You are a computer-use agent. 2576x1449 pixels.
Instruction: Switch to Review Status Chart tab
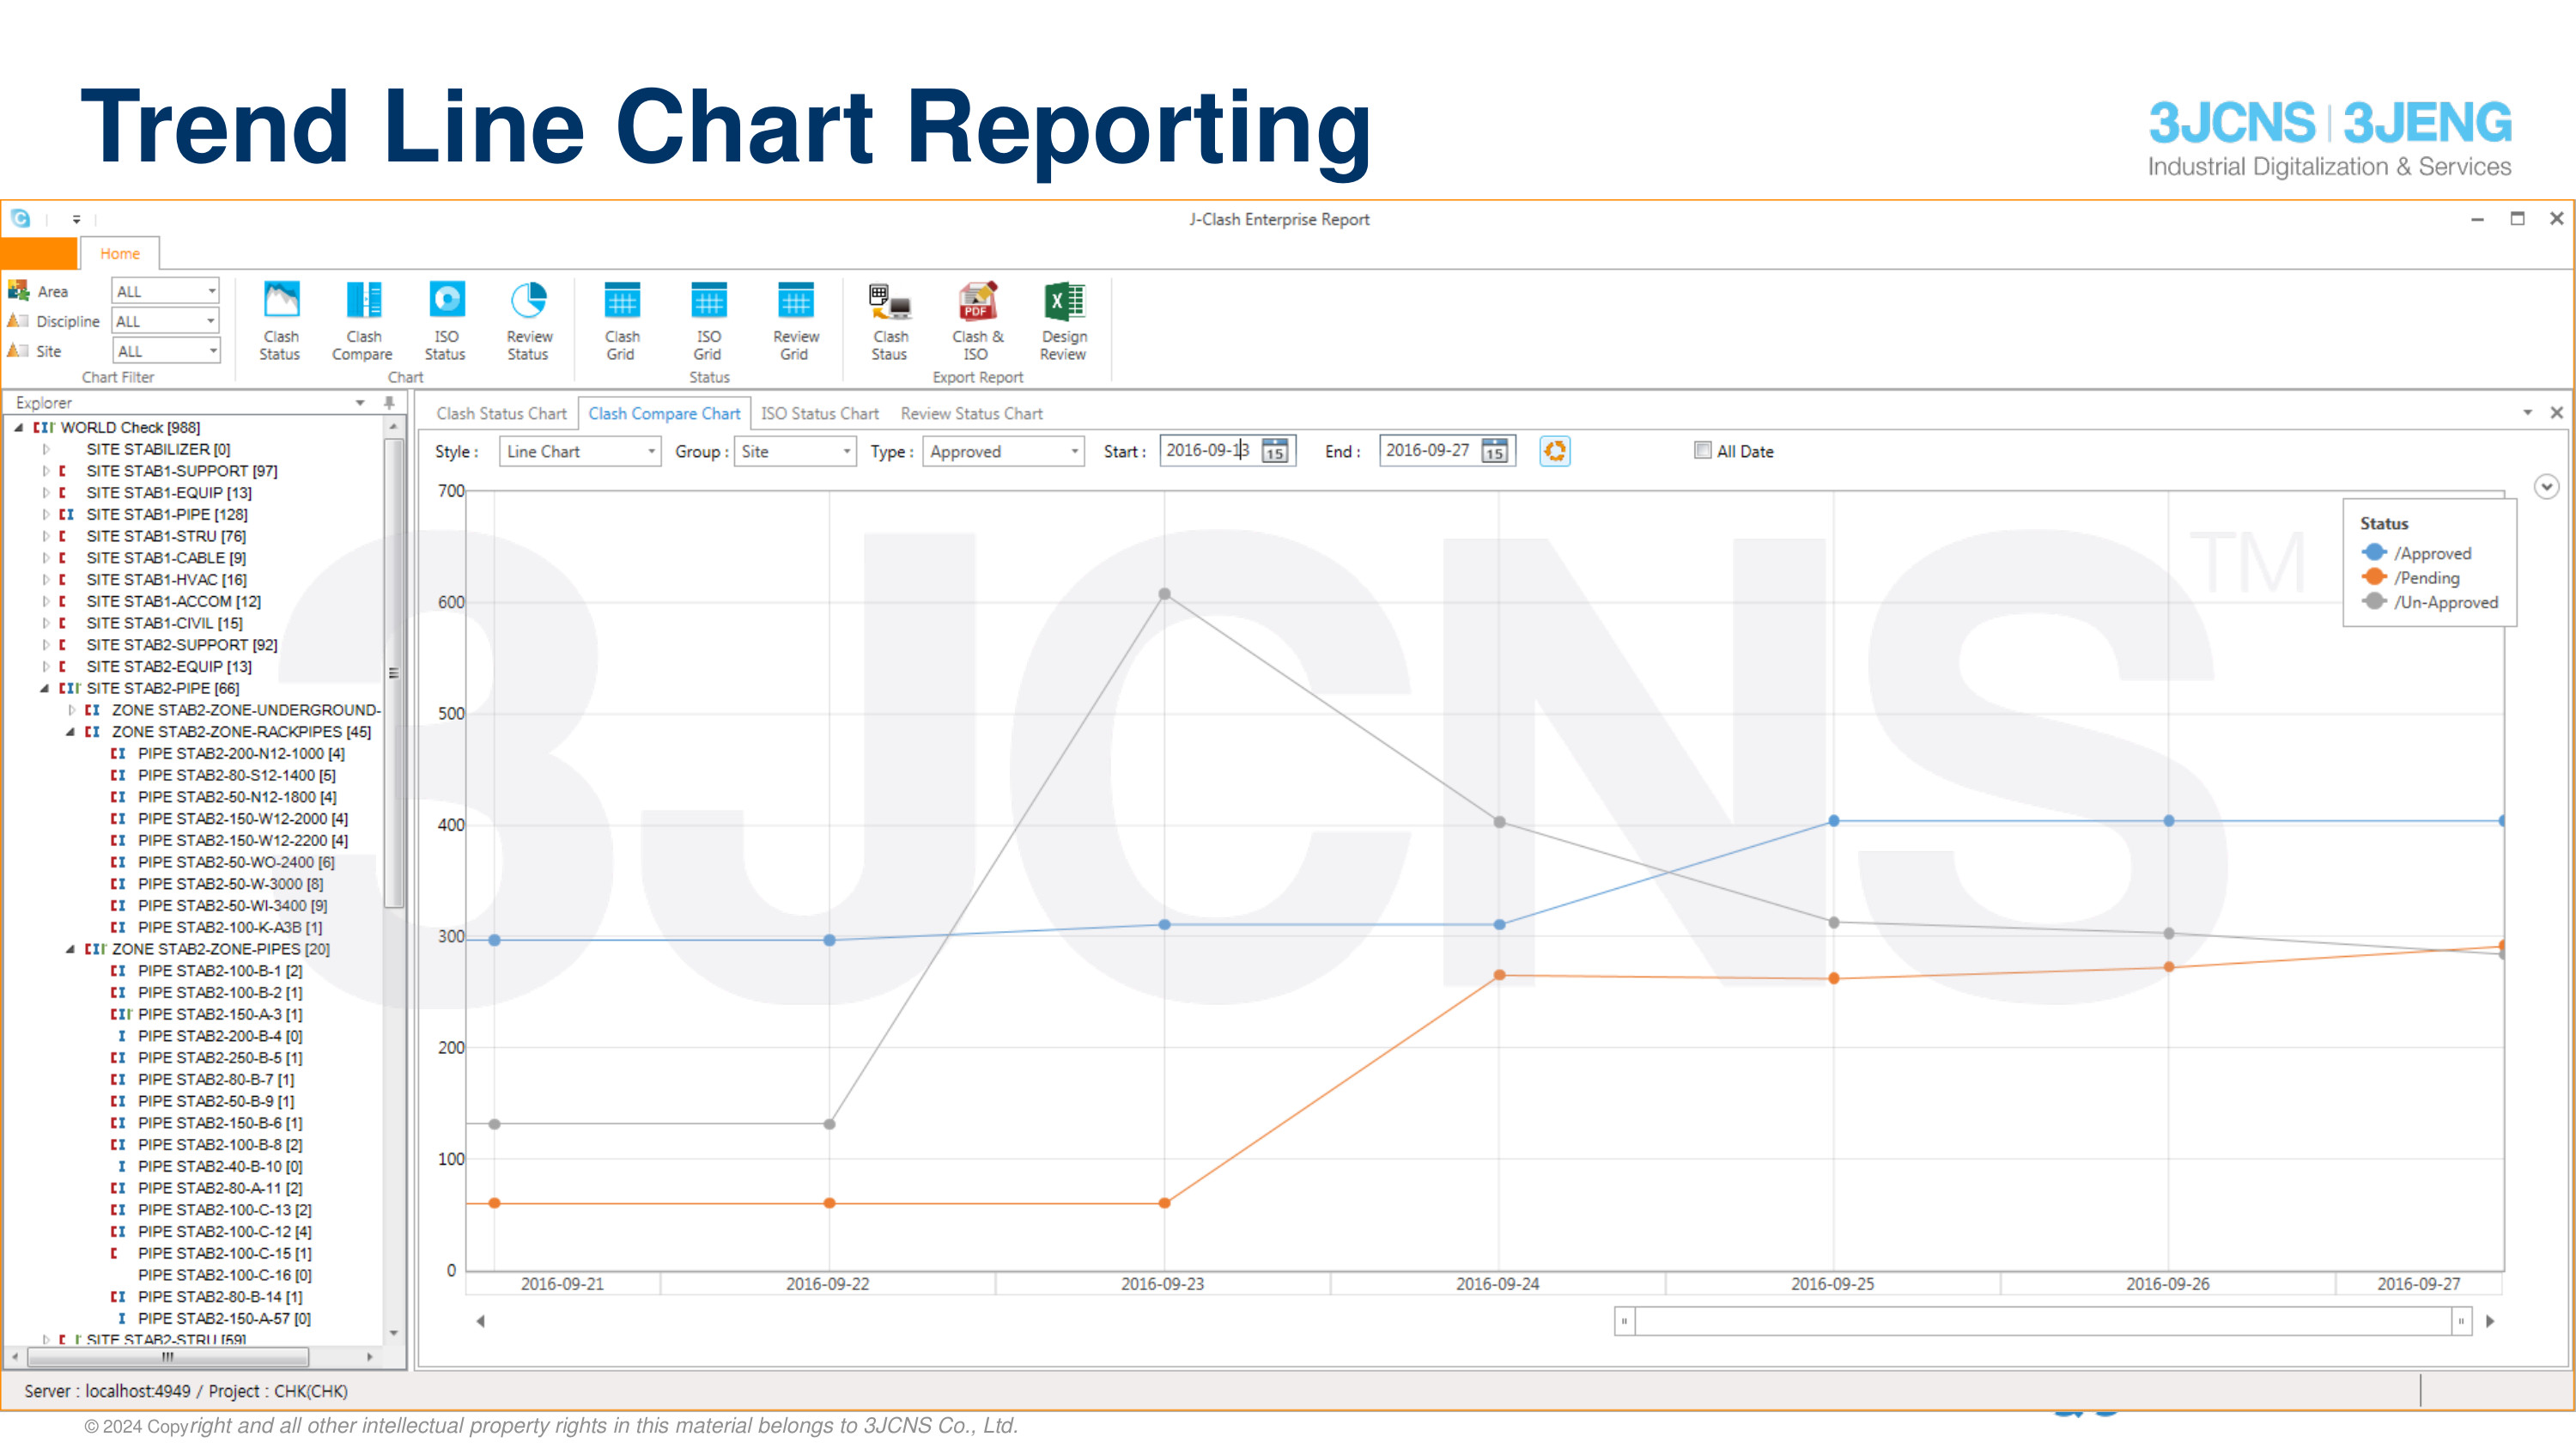[971, 413]
